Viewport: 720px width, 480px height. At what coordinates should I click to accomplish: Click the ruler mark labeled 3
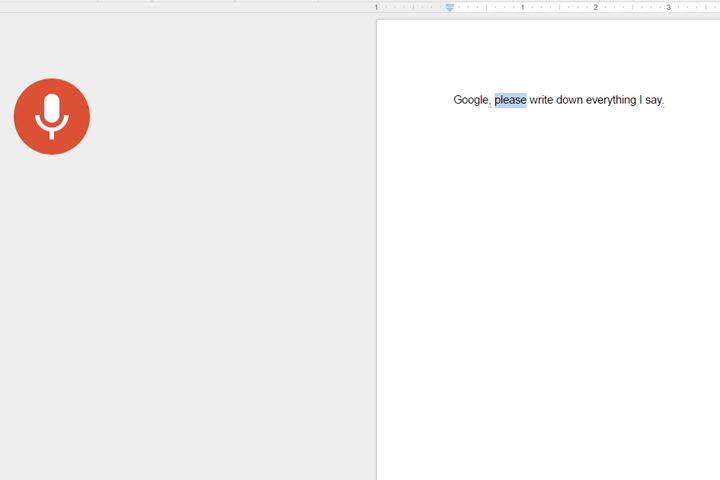pyautogui.click(x=669, y=7)
